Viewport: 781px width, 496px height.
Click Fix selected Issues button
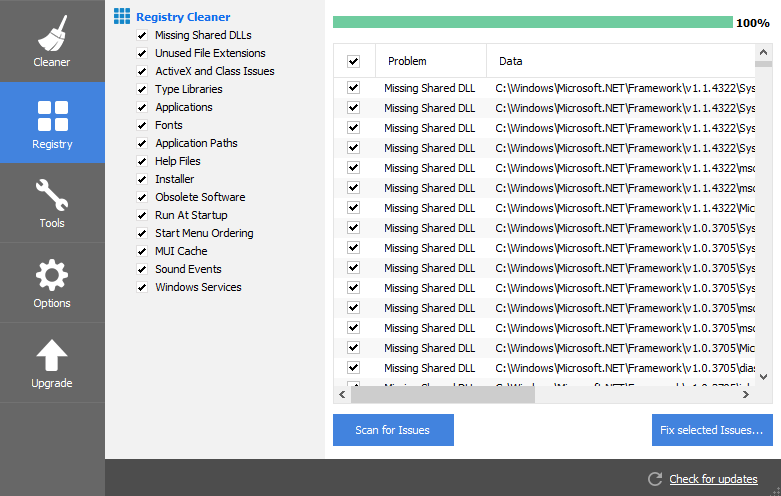(x=711, y=430)
